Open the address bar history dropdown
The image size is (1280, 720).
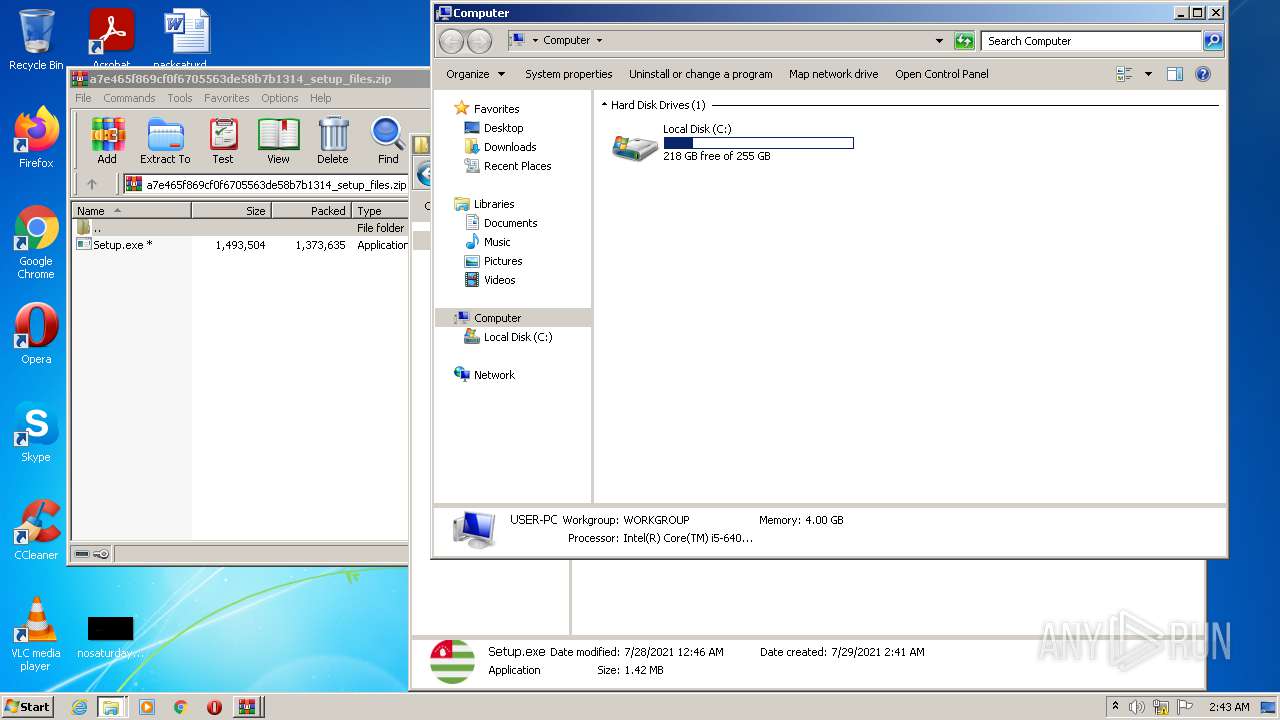(x=939, y=41)
